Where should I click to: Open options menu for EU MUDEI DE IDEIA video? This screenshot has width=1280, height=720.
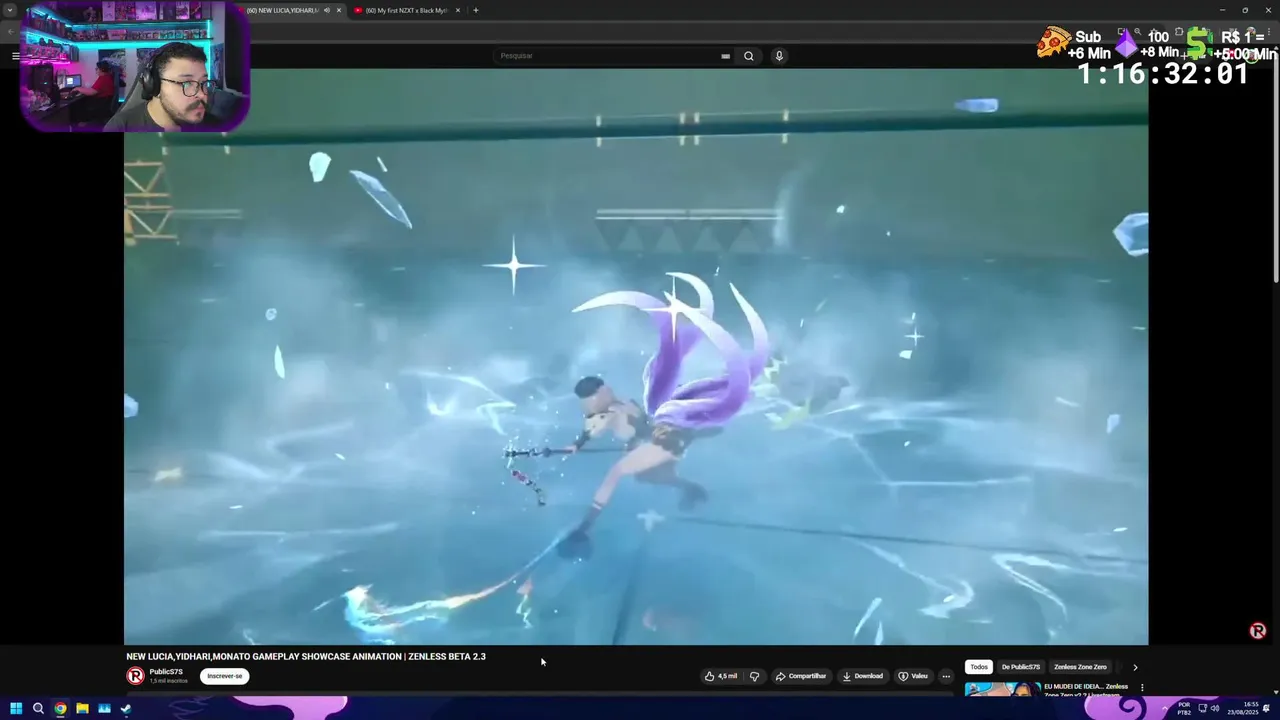point(1142,688)
